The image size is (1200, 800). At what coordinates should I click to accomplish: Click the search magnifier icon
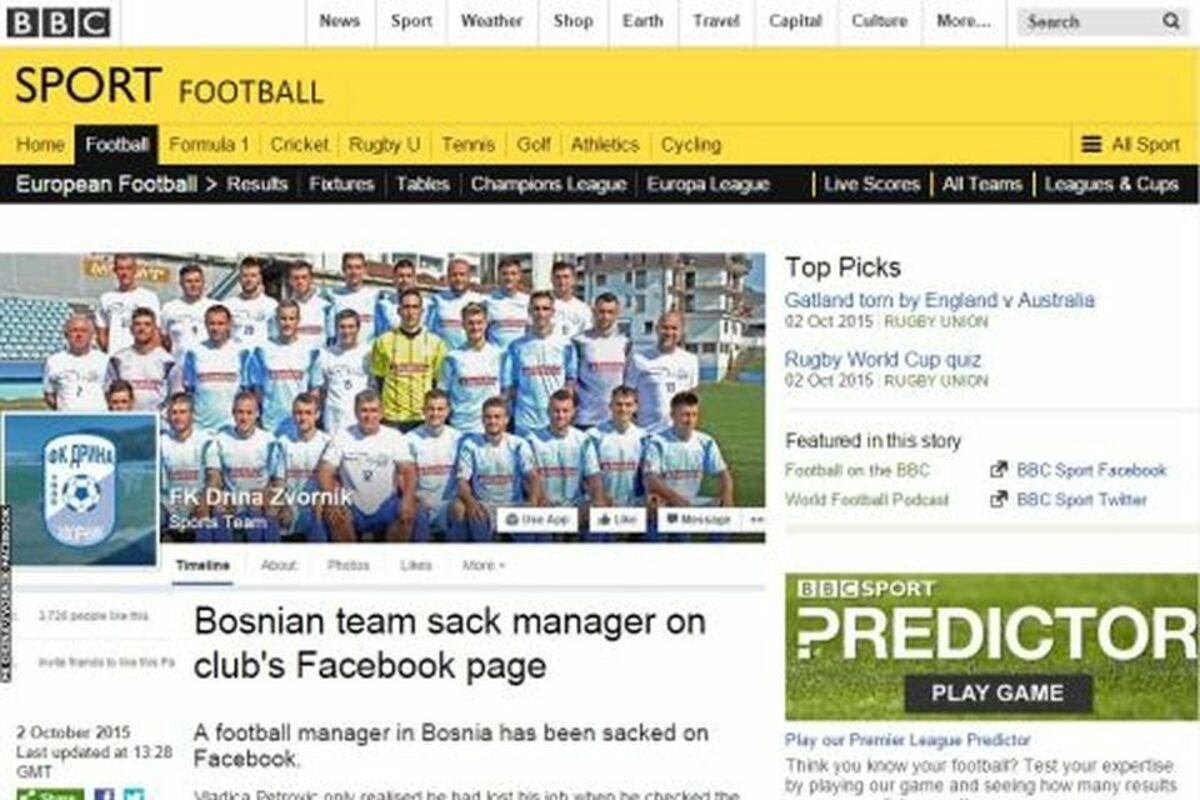(1171, 21)
